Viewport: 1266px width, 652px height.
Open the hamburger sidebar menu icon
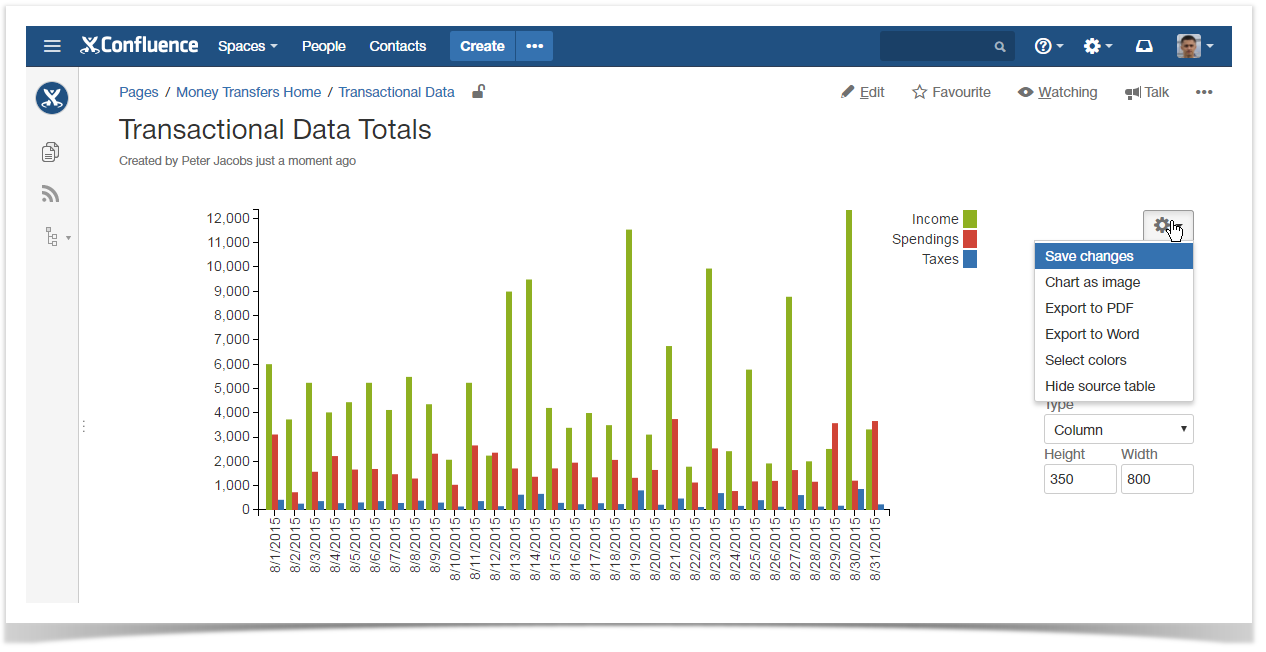[52, 46]
